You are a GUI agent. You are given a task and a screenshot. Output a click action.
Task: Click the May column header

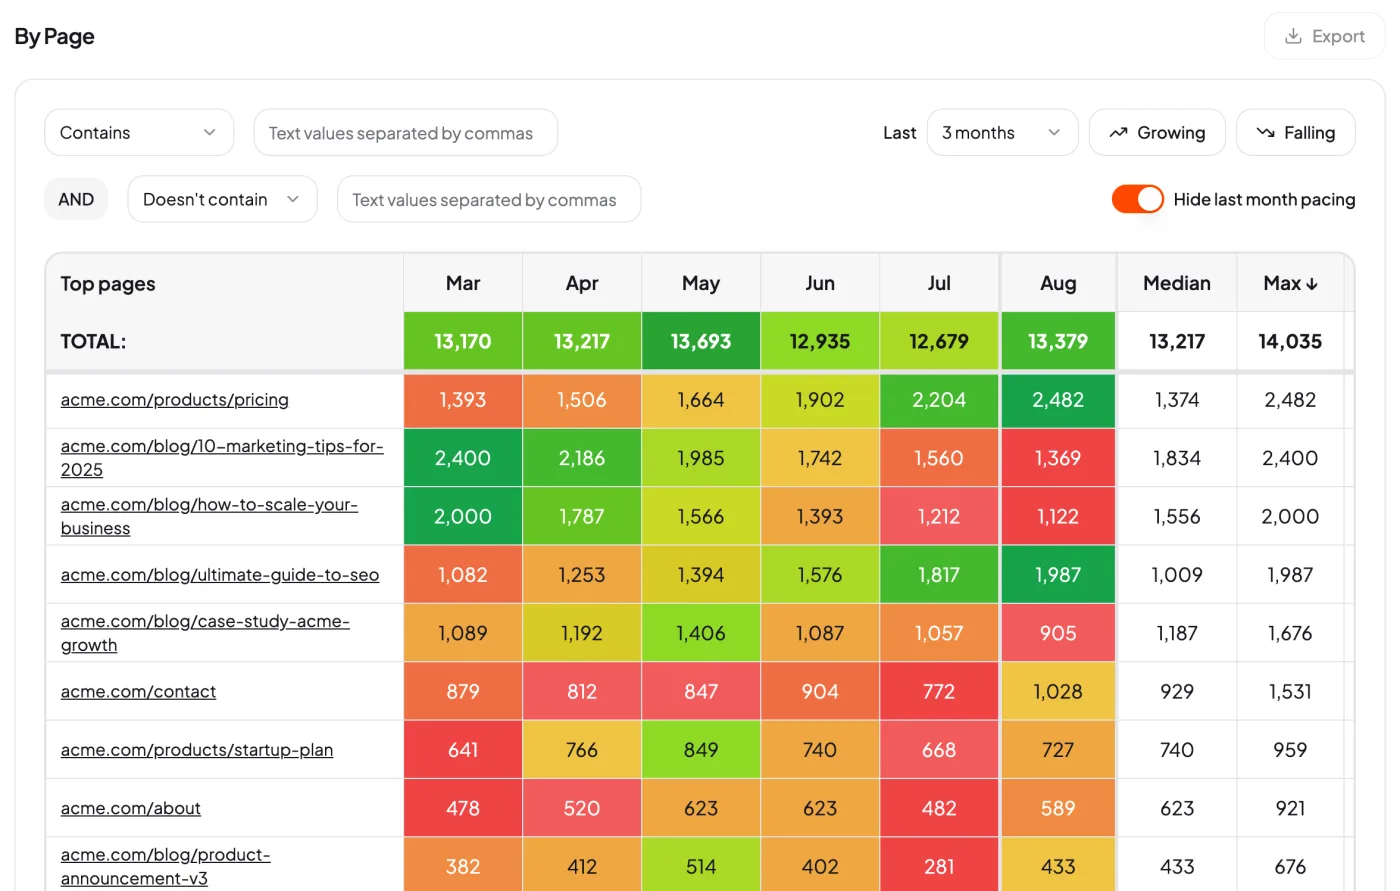pyautogui.click(x=701, y=283)
